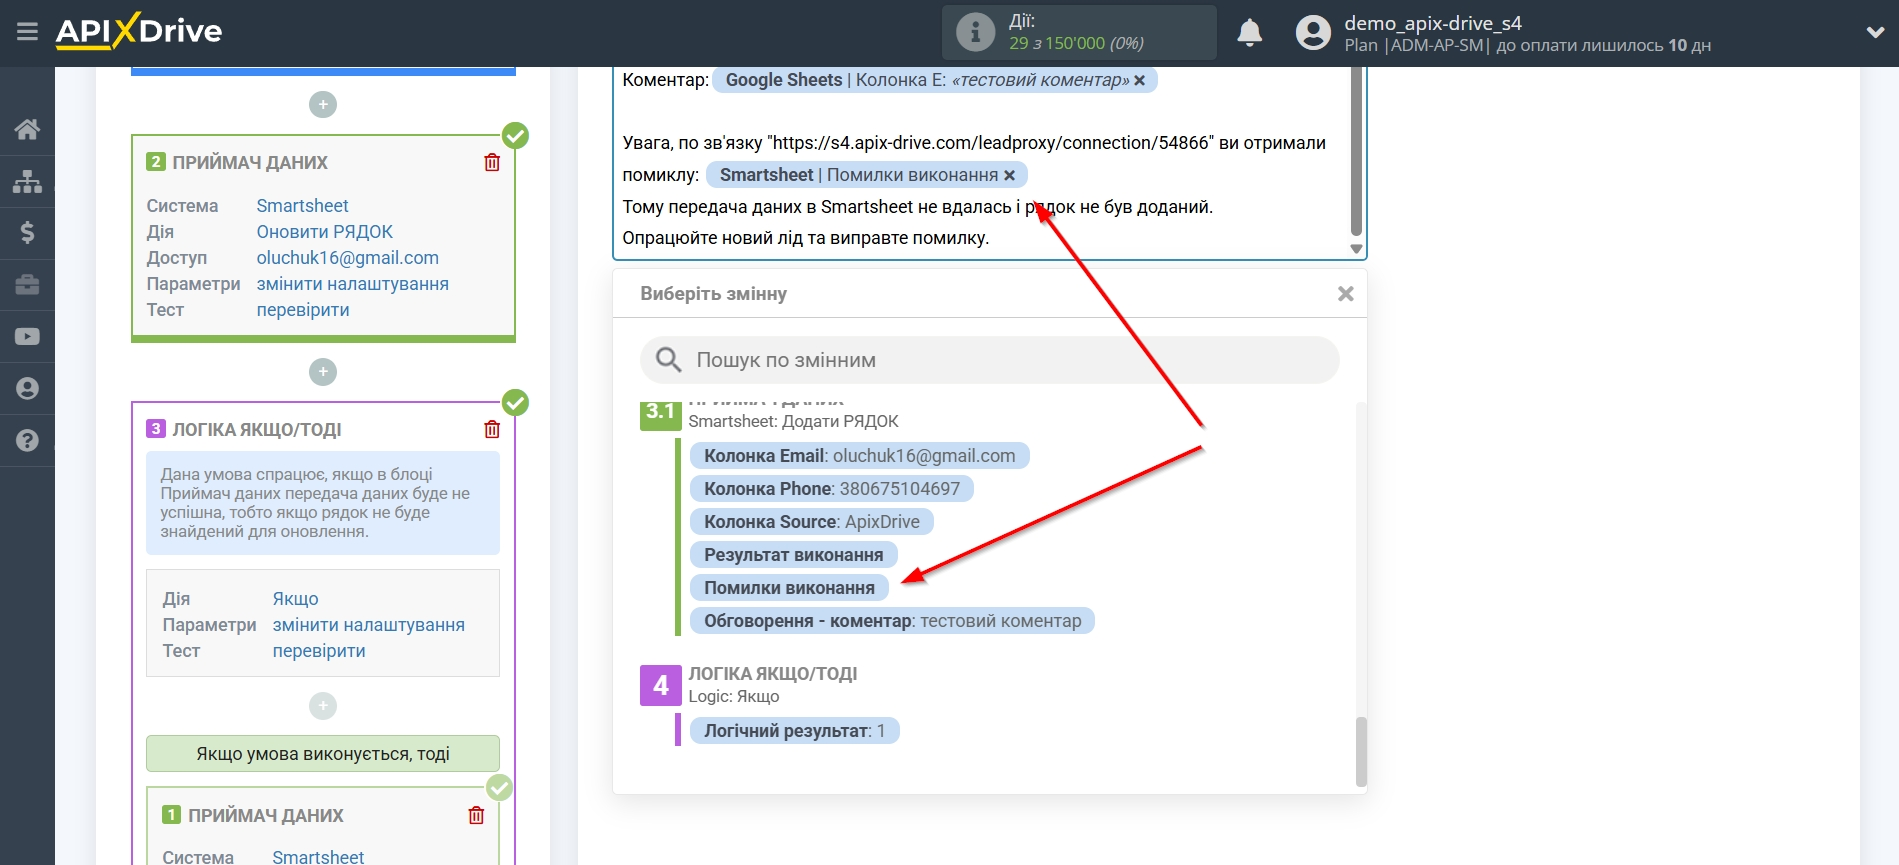1899x865 pixels.
Task: Click the account avatar icon
Action: 1313,33
